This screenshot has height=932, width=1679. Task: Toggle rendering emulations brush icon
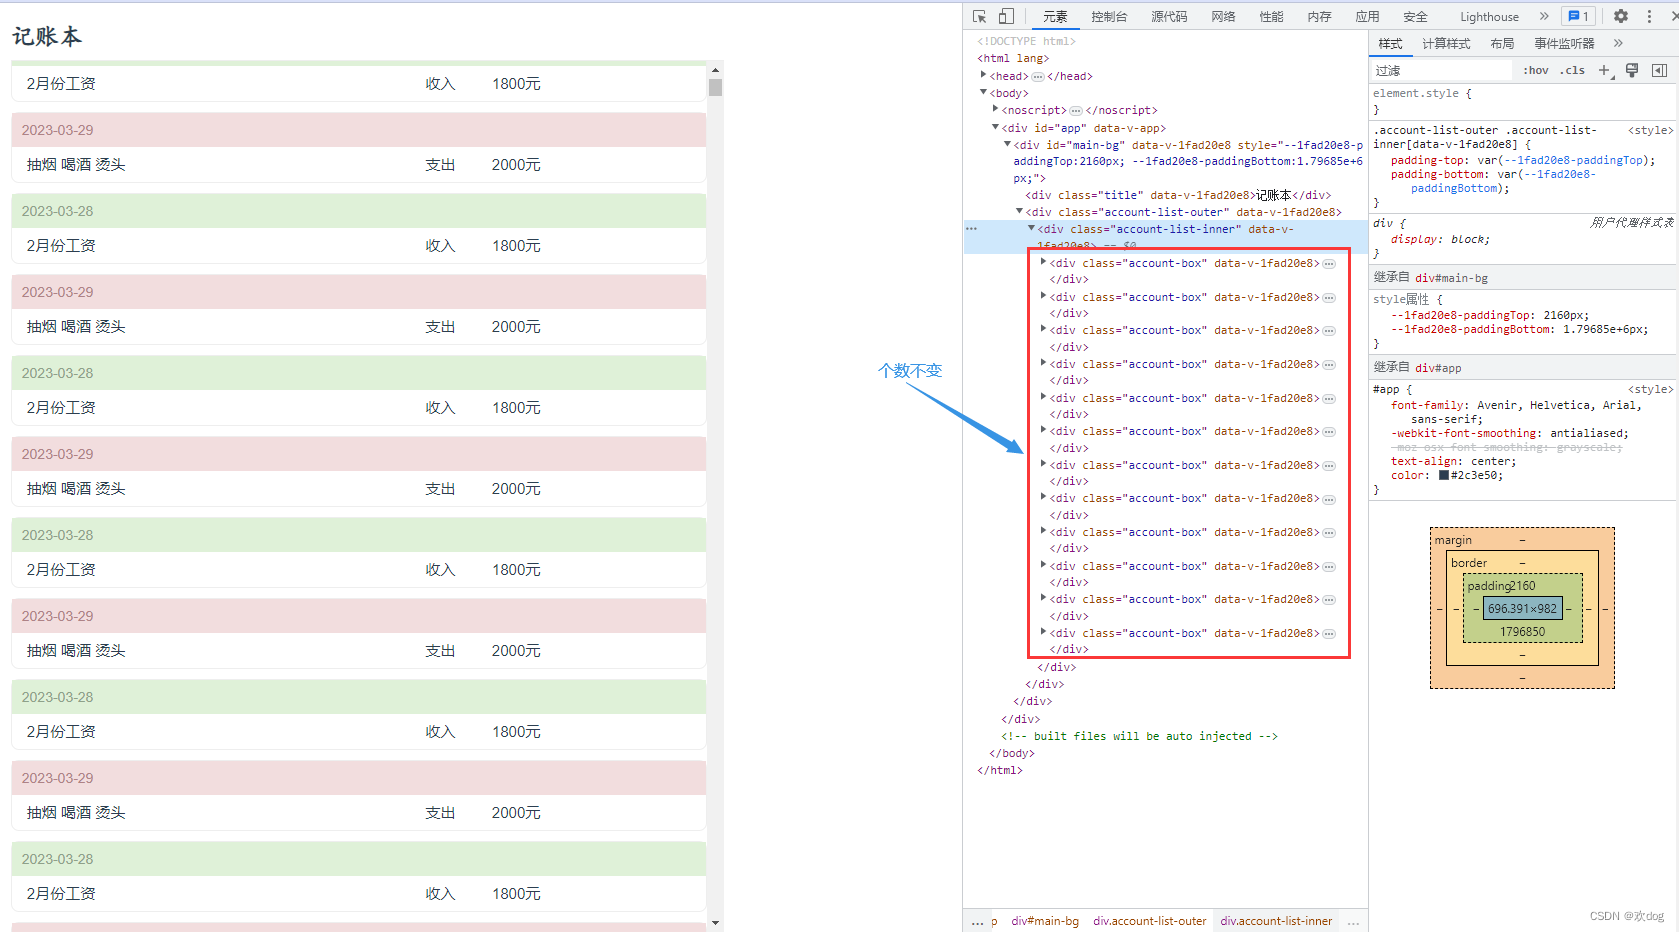pyautogui.click(x=1632, y=70)
